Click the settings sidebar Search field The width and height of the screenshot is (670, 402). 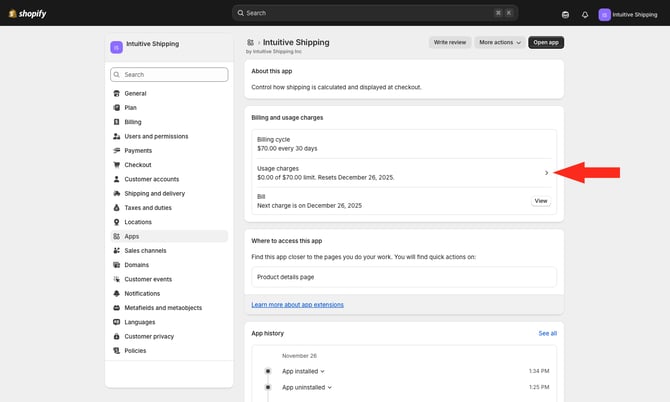pos(169,74)
